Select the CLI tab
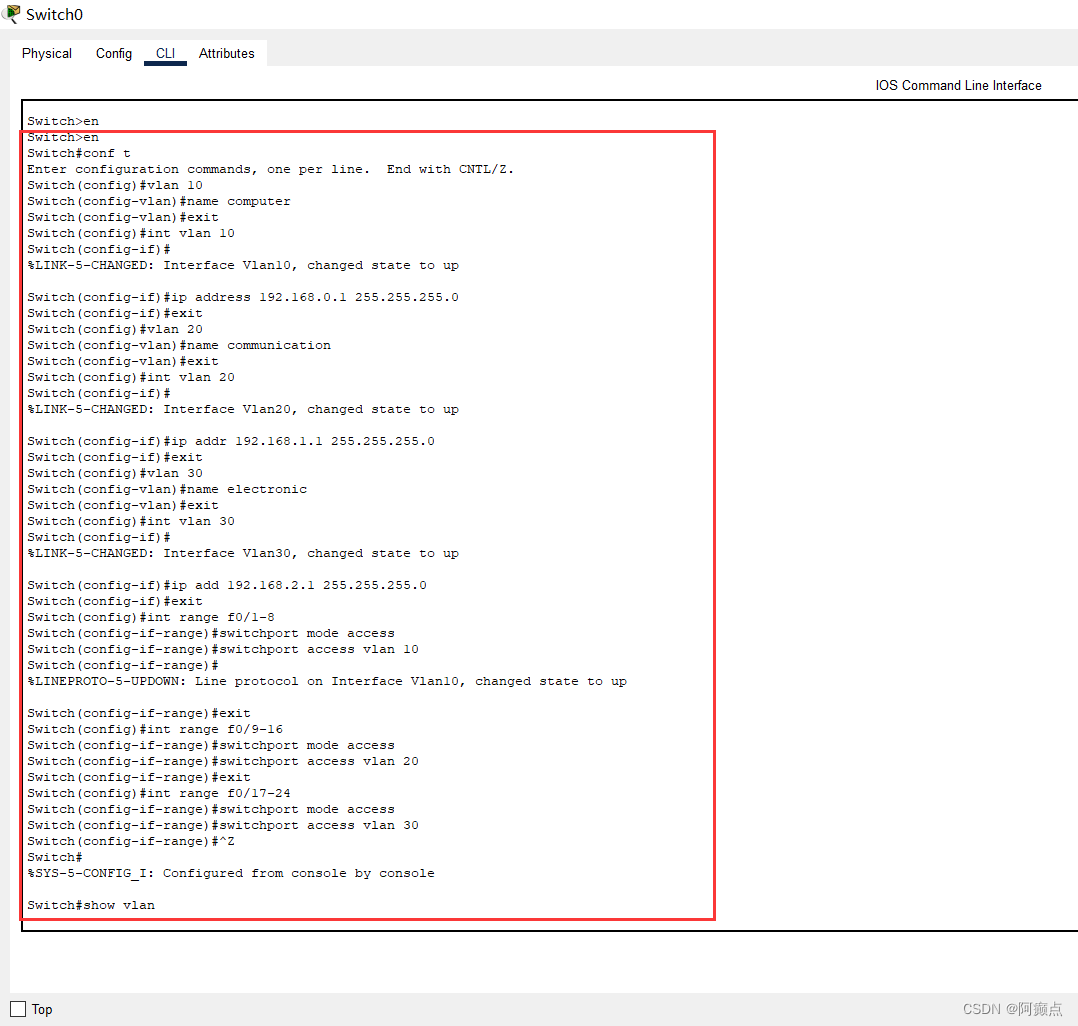The width and height of the screenshot is (1078, 1026). click(x=165, y=54)
